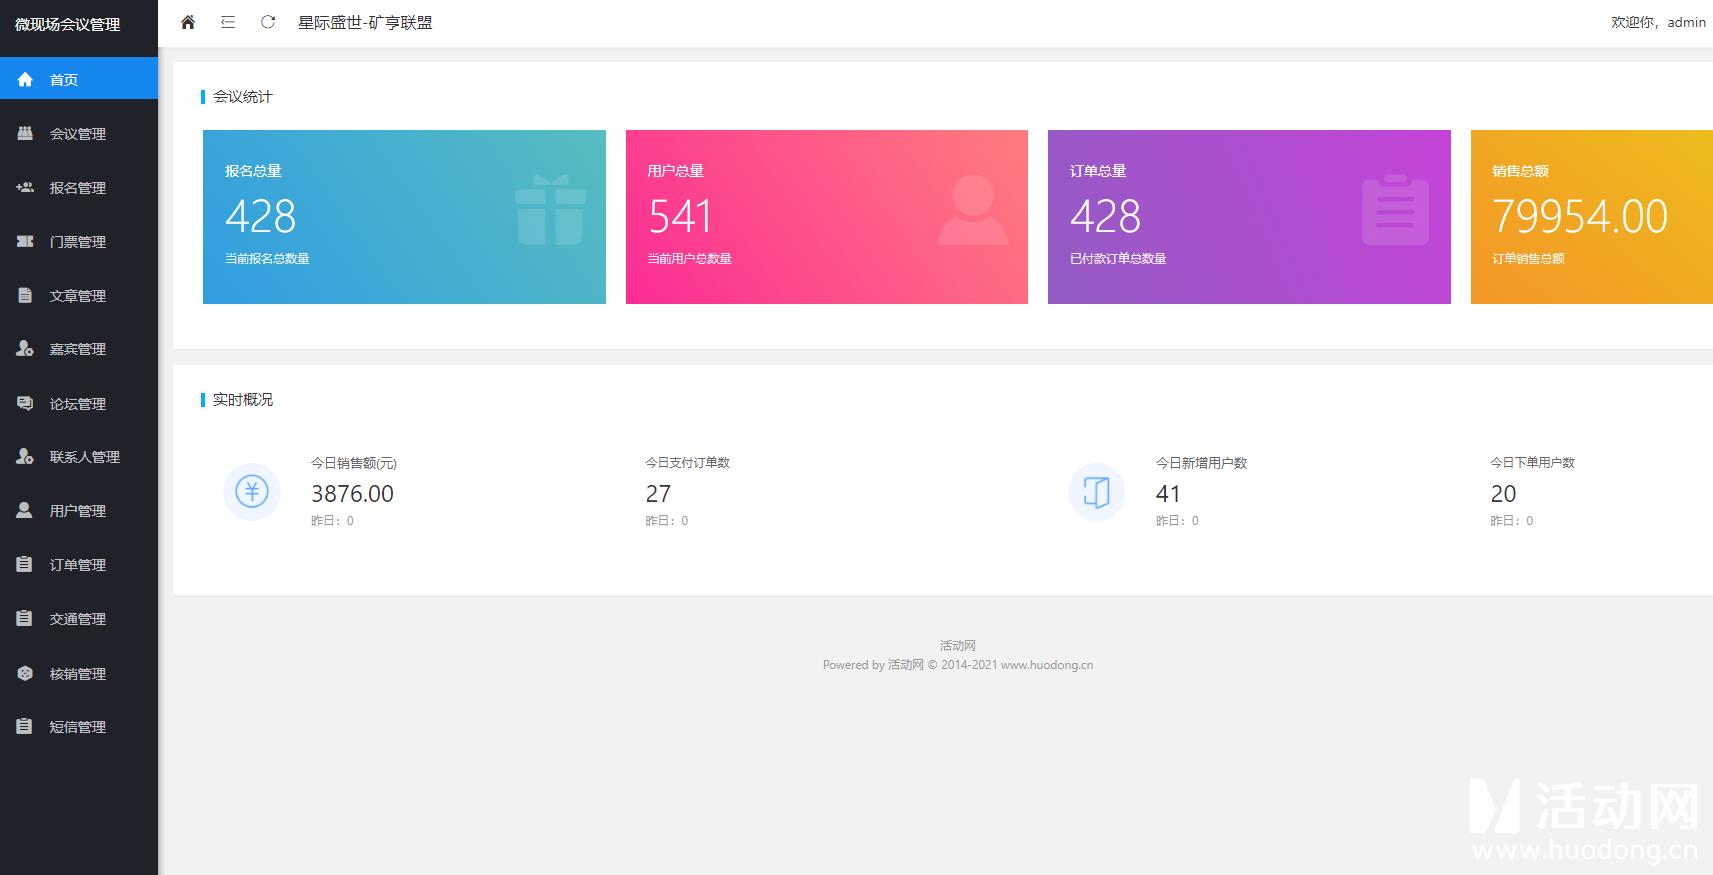Click the 门票管理 ticket icon
The height and width of the screenshot is (875, 1713).
(25, 241)
